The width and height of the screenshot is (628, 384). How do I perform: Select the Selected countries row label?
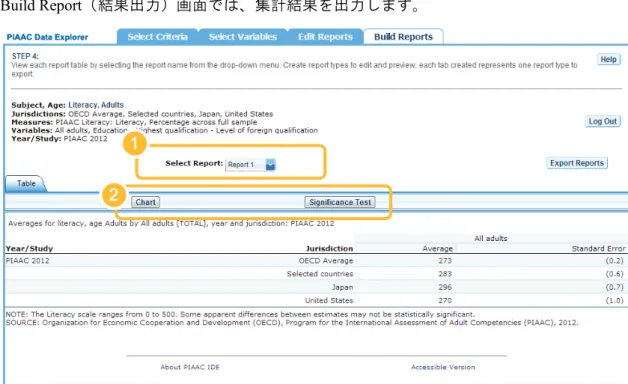320,274
